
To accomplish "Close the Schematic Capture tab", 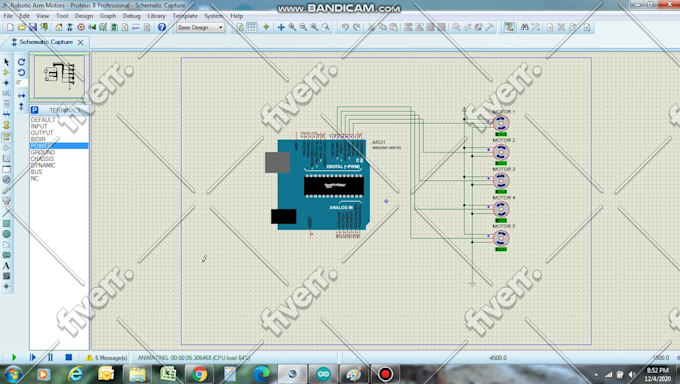I will [x=81, y=43].
